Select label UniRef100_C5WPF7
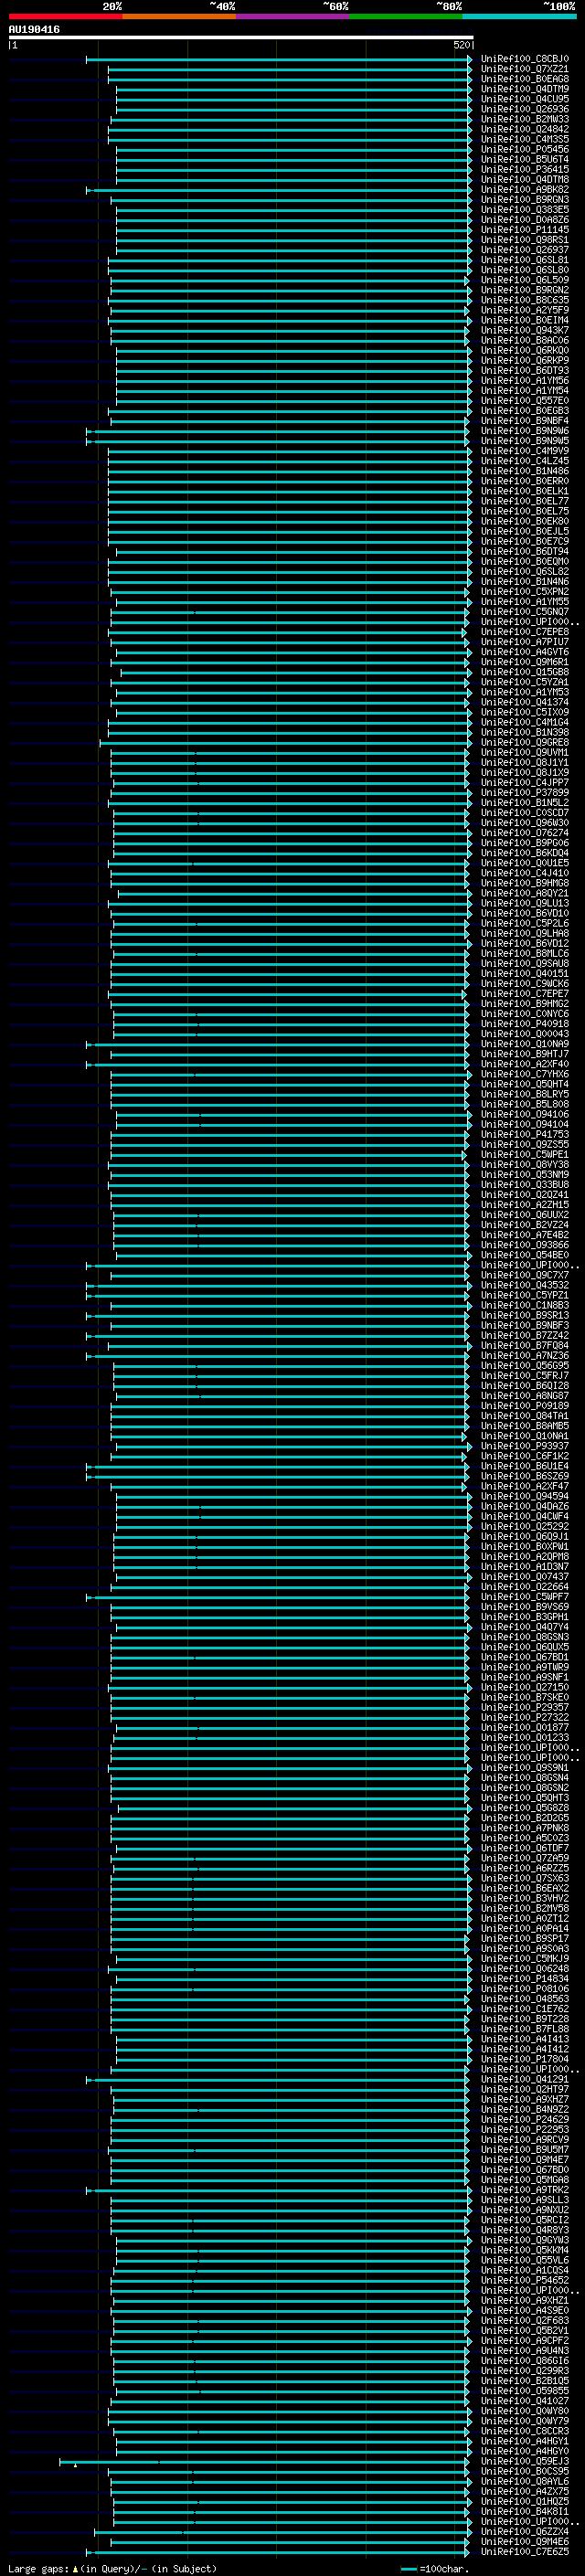 [525, 1597]
